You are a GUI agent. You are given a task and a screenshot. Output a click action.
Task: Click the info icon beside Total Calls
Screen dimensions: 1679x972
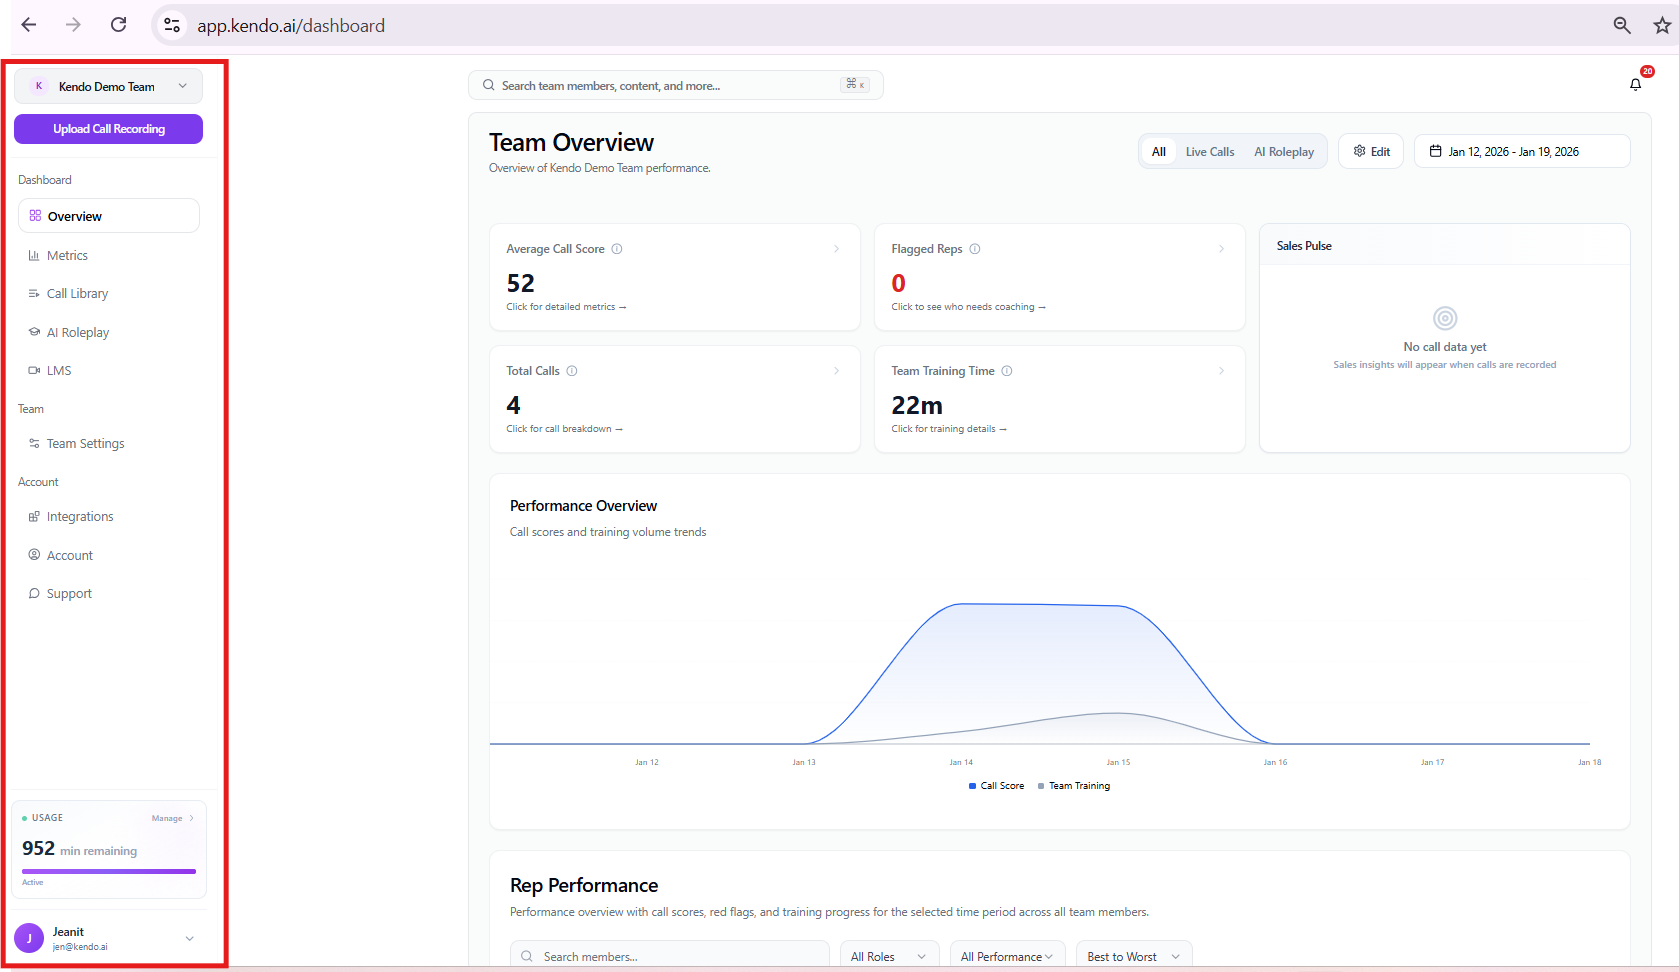572,371
